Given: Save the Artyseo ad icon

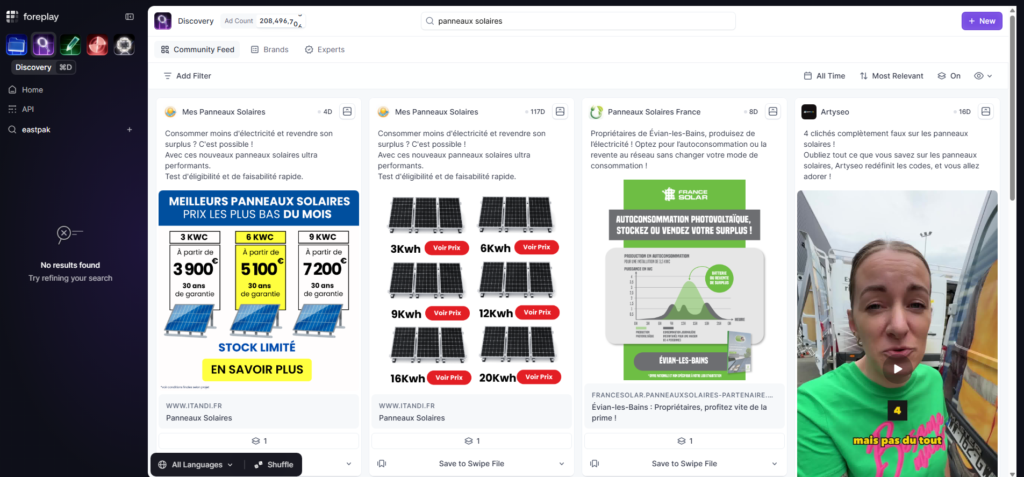Looking at the screenshot, I should pos(985,112).
